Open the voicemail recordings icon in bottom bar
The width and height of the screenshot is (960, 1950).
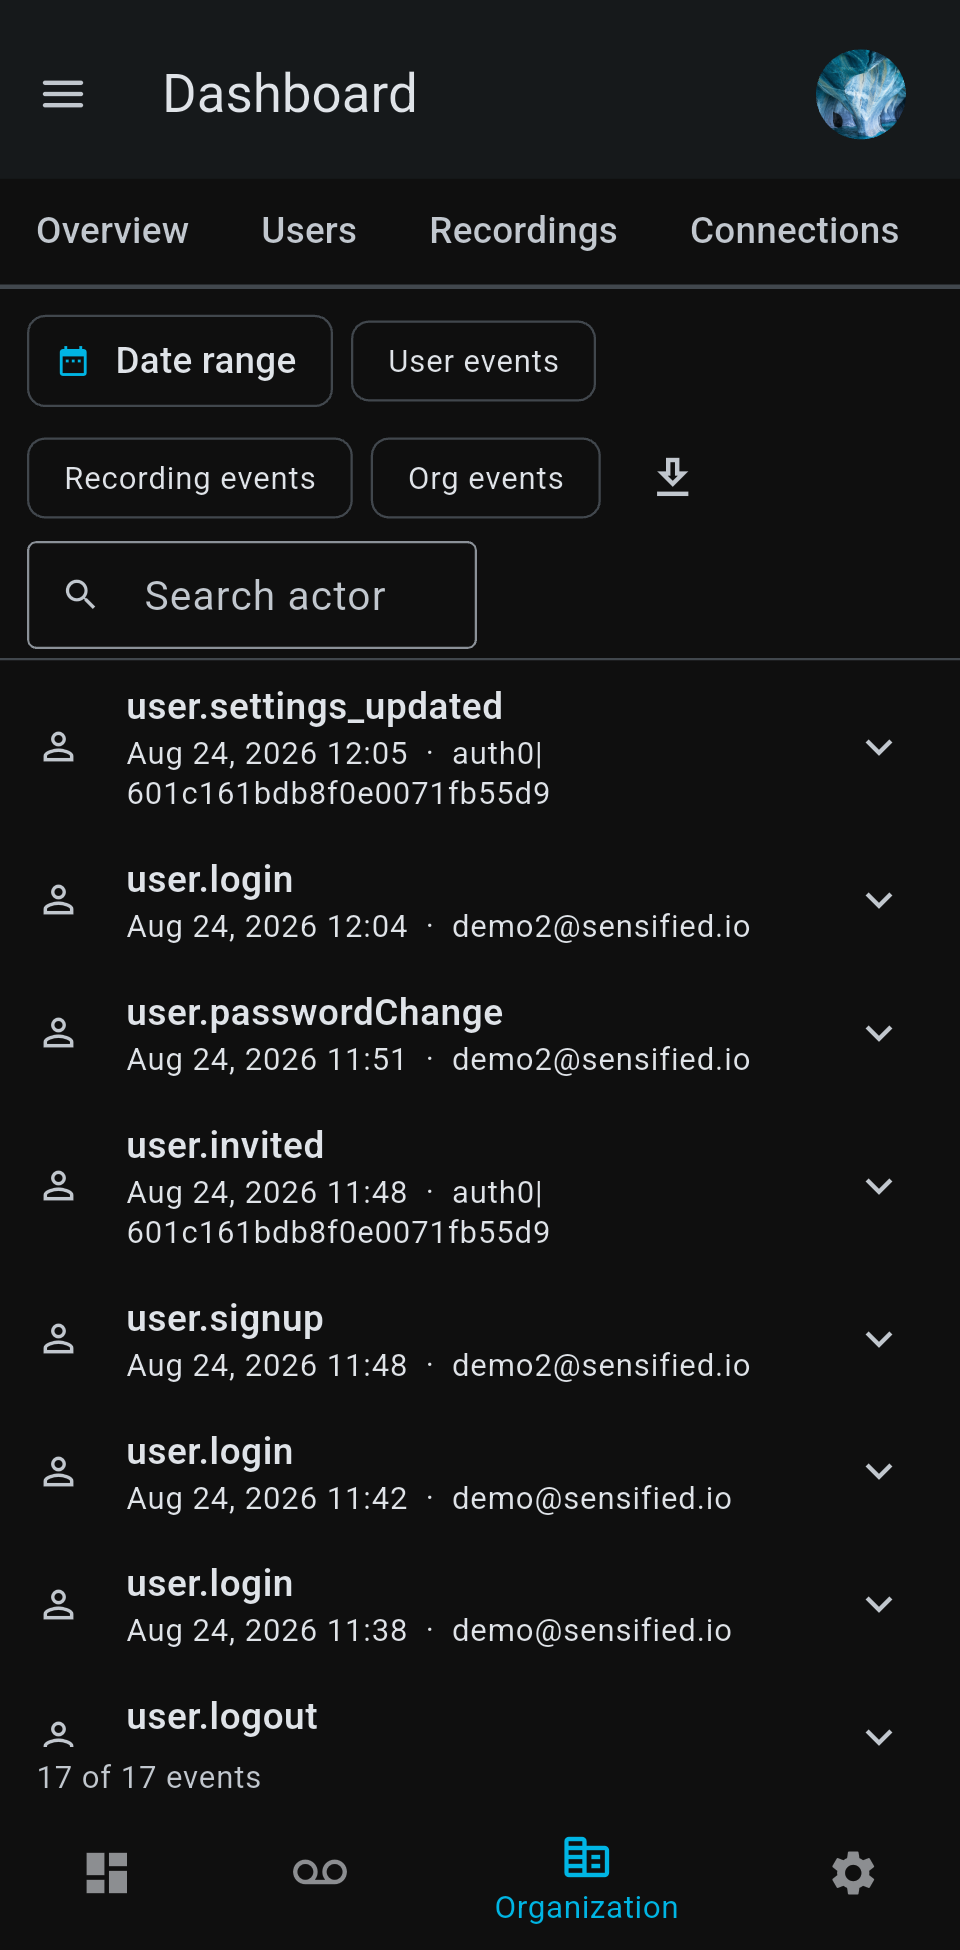[320, 1872]
